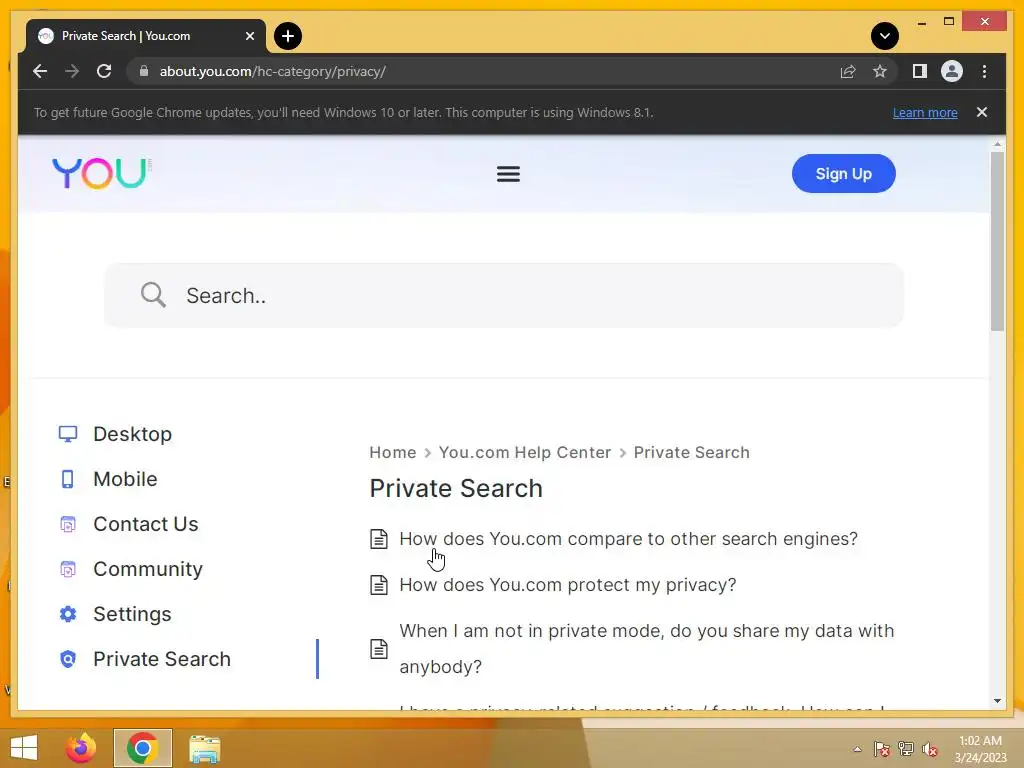Screen dimensions: 1024x768
Task: Open the Contact Us category
Action: pyautogui.click(x=146, y=524)
